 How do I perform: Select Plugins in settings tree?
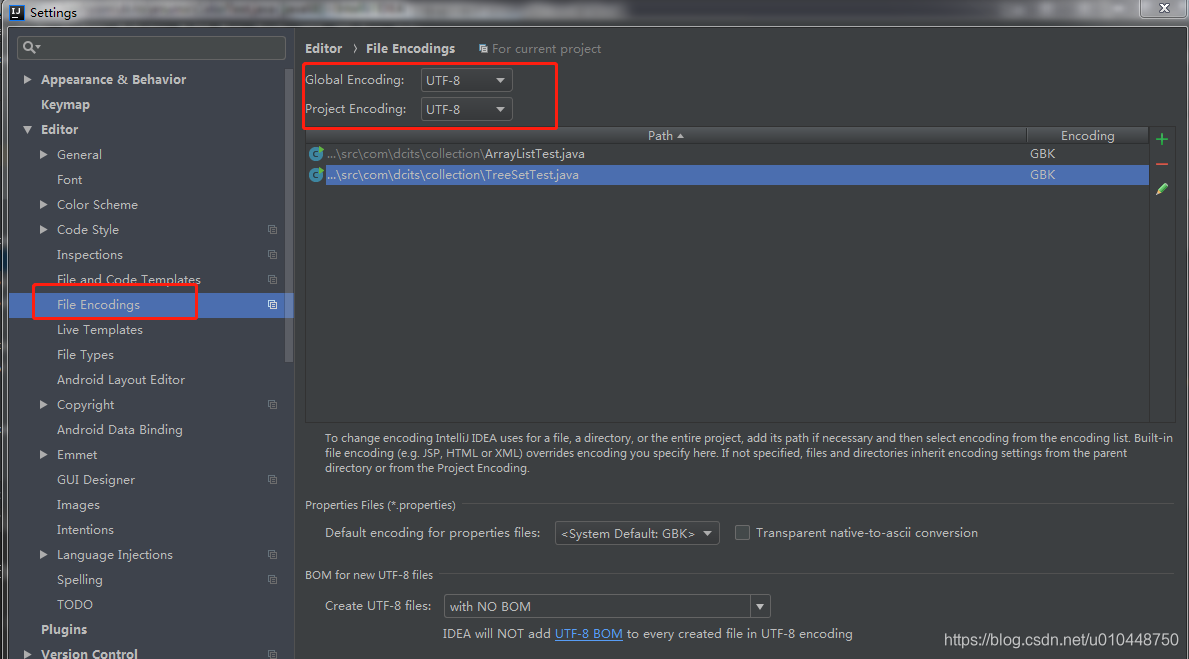point(64,630)
